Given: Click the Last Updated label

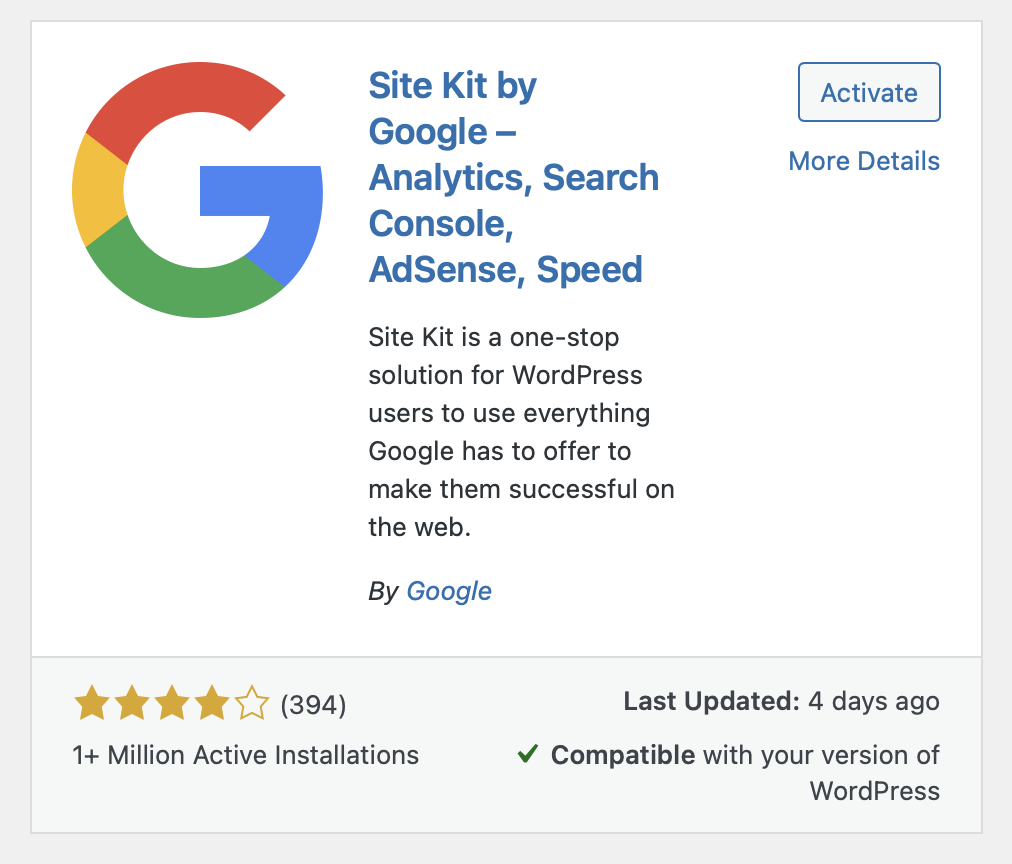Looking at the screenshot, I should pos(711,702).
